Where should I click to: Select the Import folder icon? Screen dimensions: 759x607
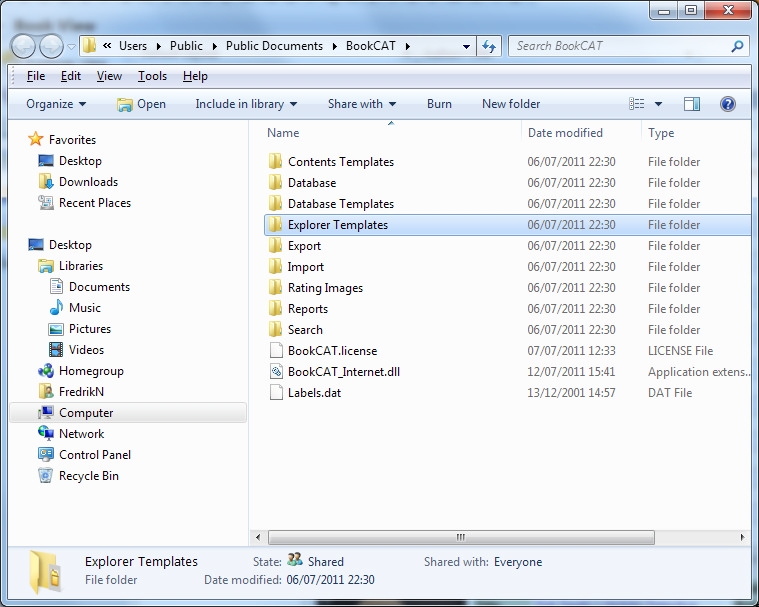point(275,266)
